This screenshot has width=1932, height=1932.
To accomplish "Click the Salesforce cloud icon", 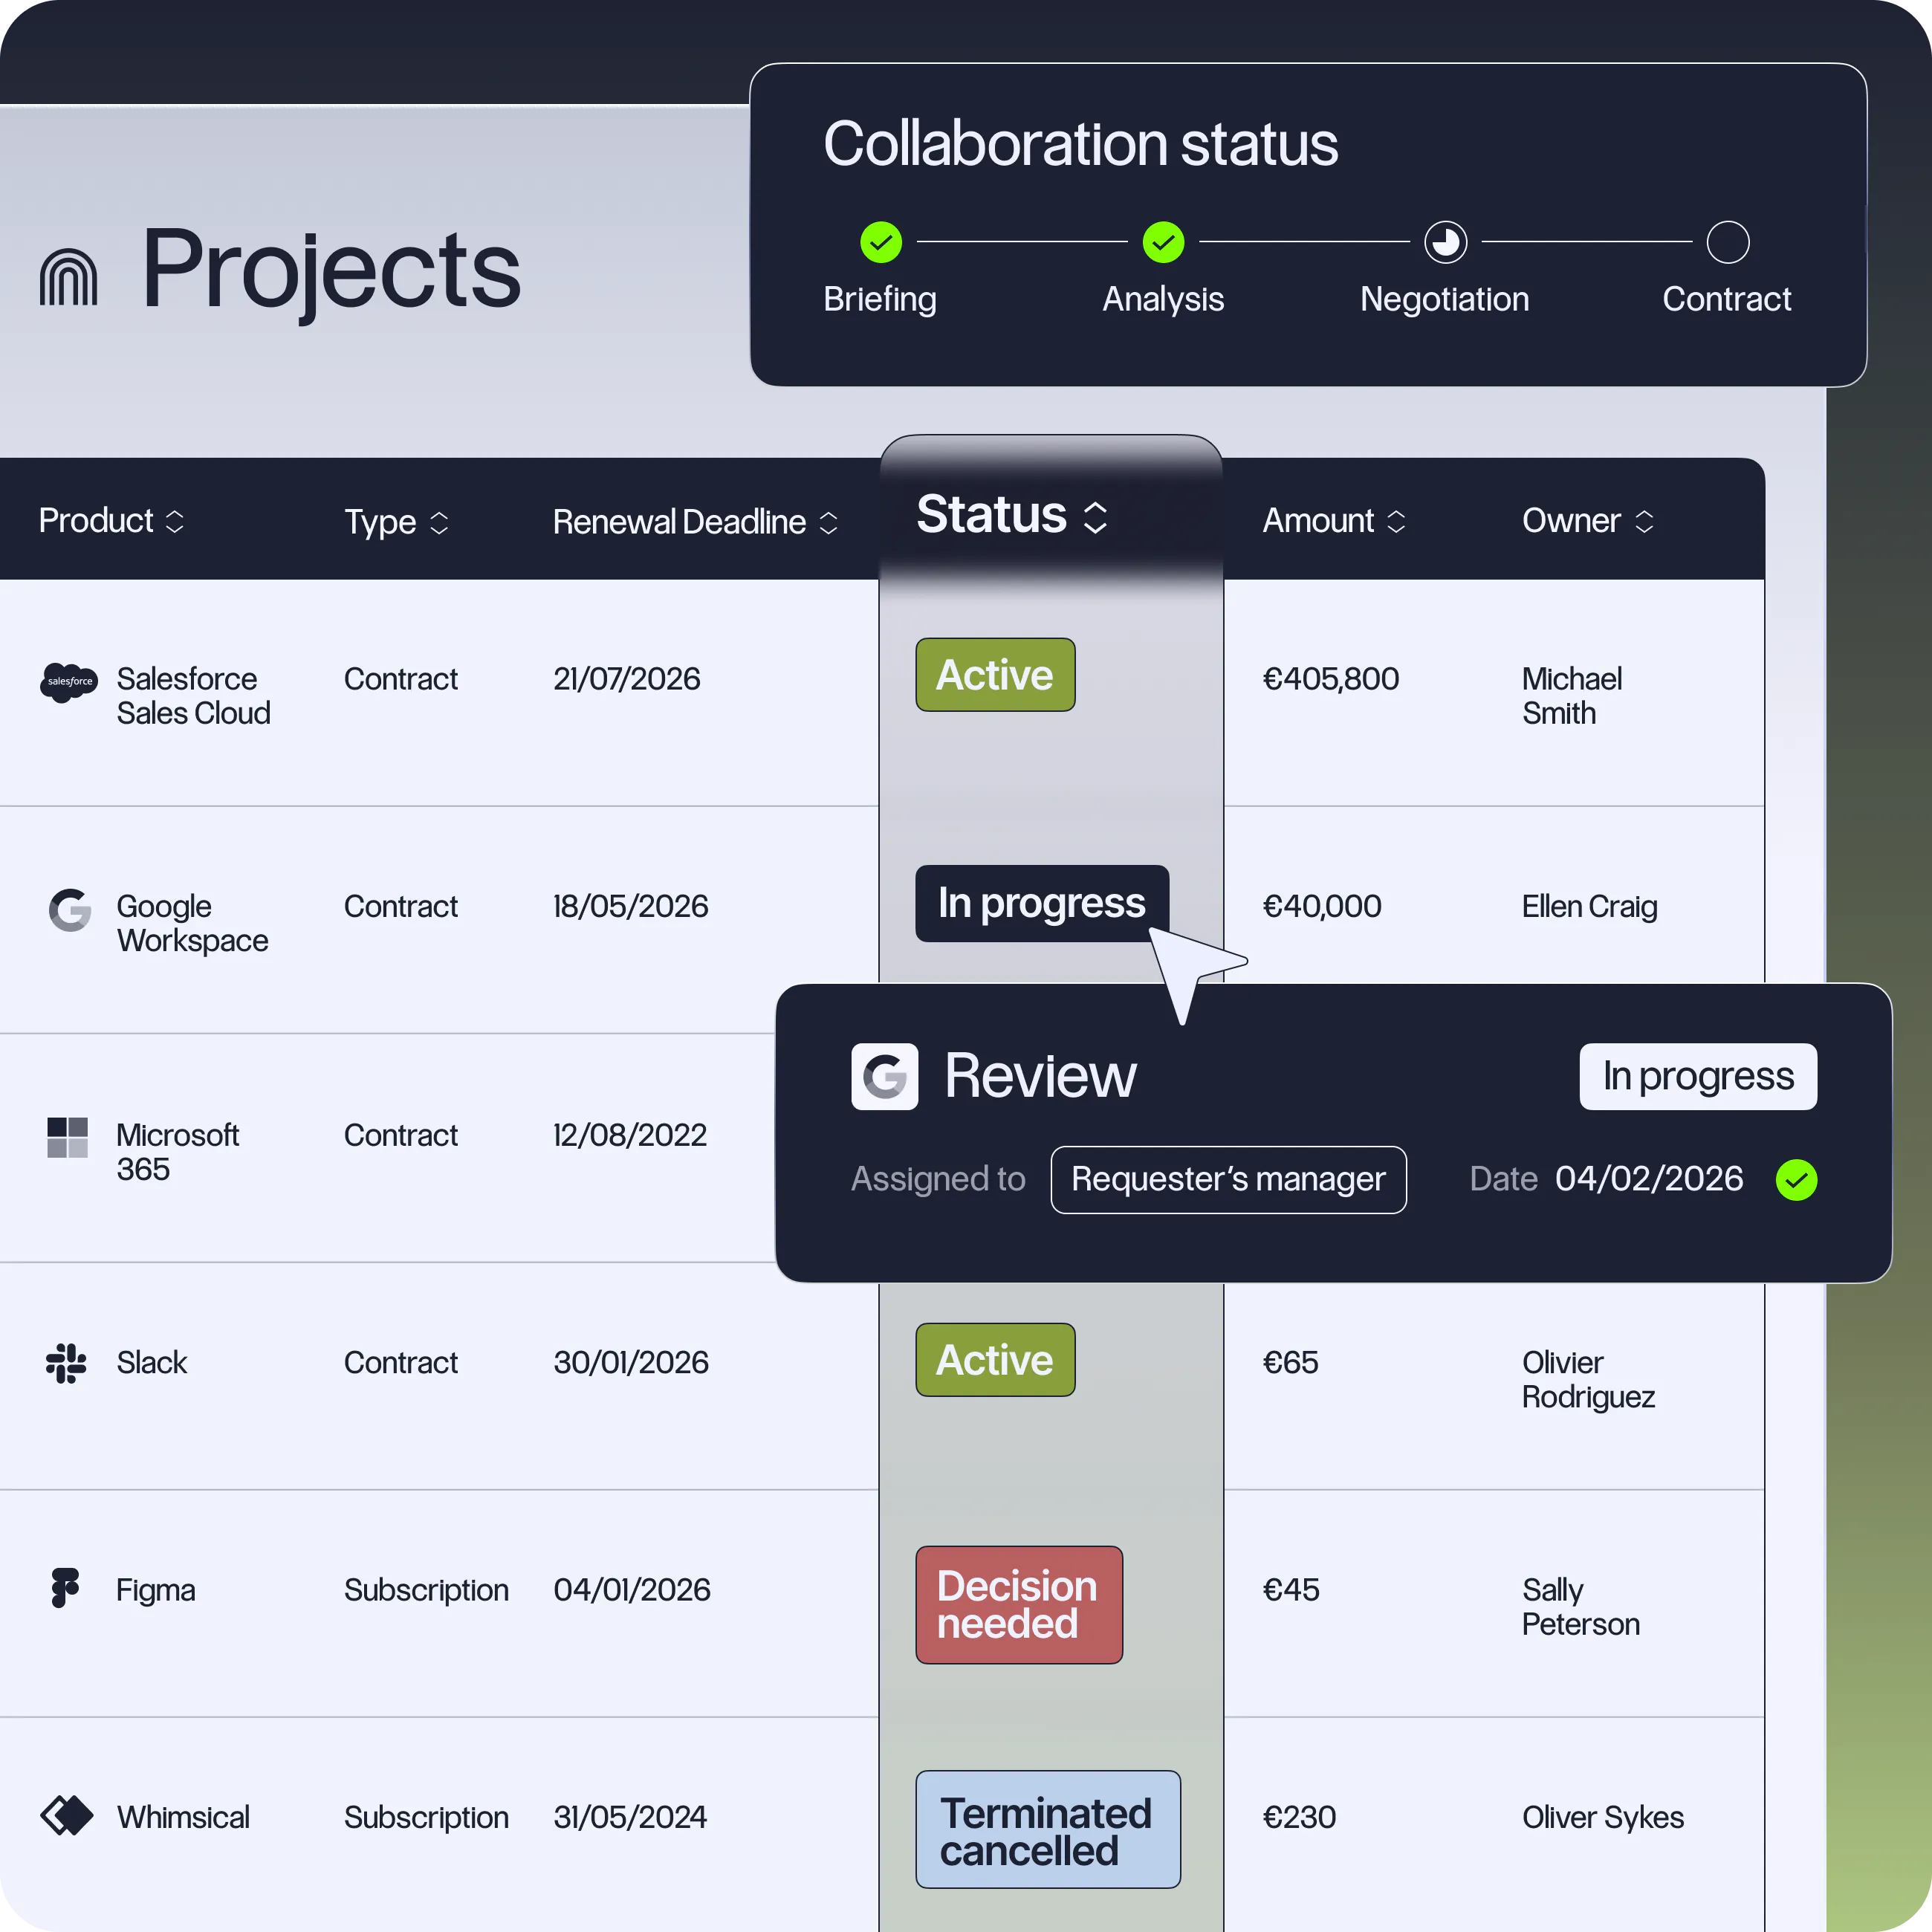I will tap(68, 682).
